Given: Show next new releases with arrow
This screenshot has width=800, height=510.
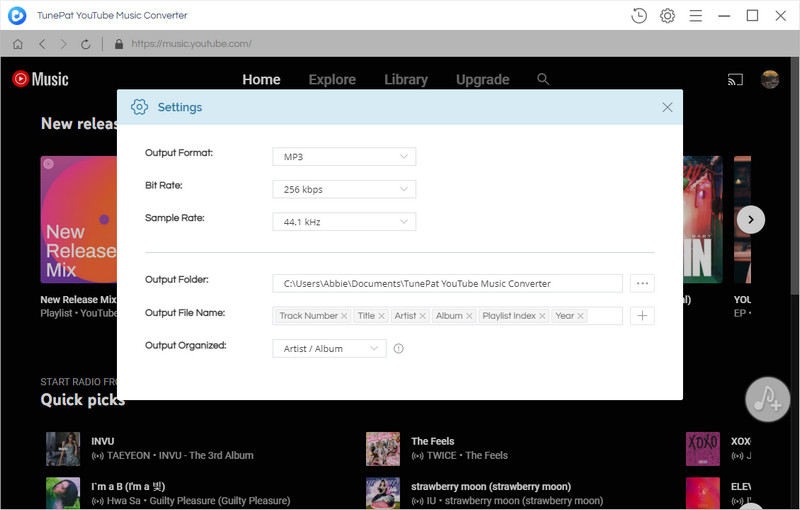Looking at the screenshot, I should point(751,220).
